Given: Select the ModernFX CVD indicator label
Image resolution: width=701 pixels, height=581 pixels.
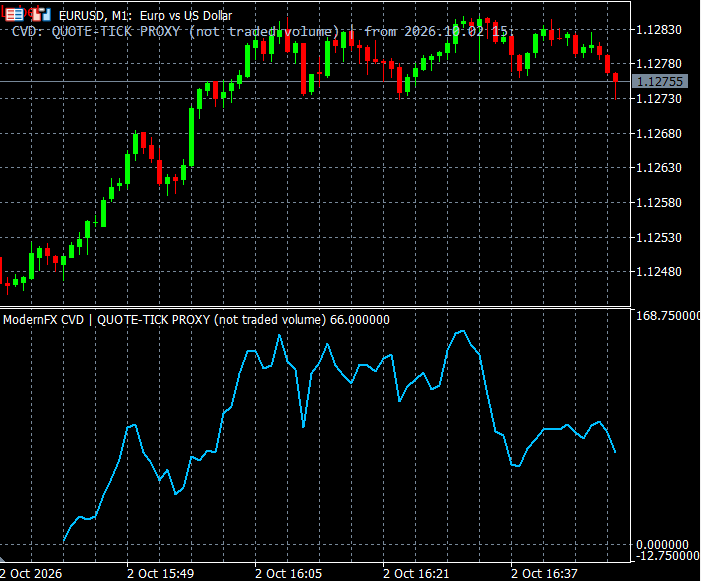Looking at the screenshot, I should click(x=196, y=320).
